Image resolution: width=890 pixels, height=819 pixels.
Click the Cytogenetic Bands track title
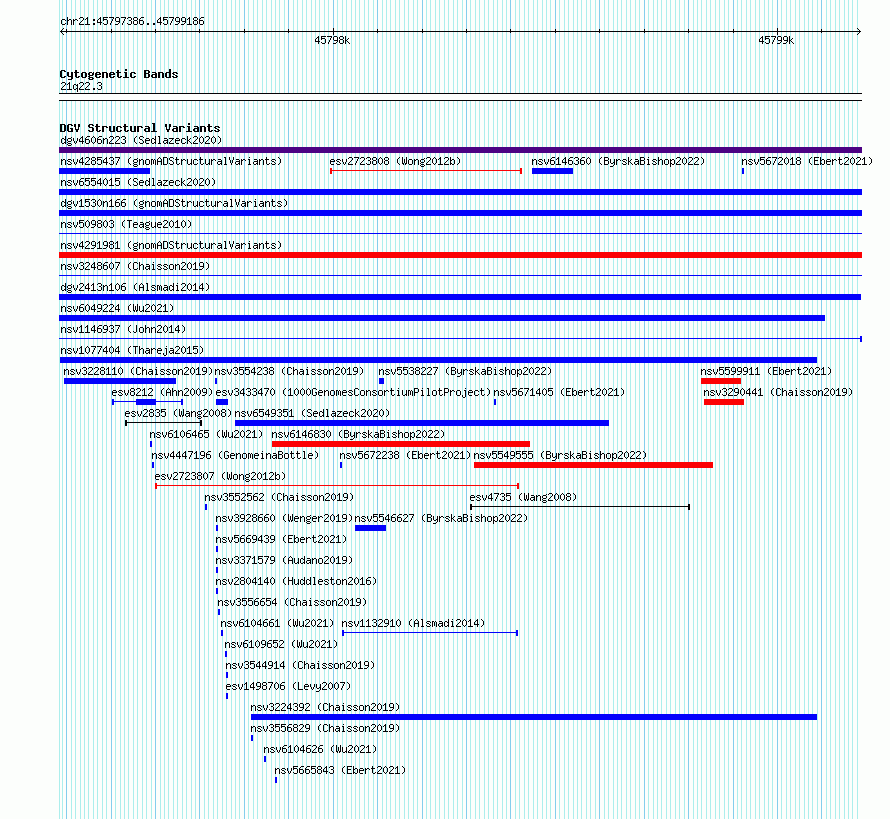pyautogui.click(x=119, y=74)
